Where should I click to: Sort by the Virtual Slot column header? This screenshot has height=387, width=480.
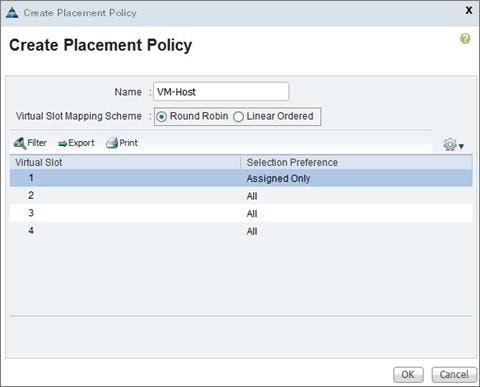(125, 162)
